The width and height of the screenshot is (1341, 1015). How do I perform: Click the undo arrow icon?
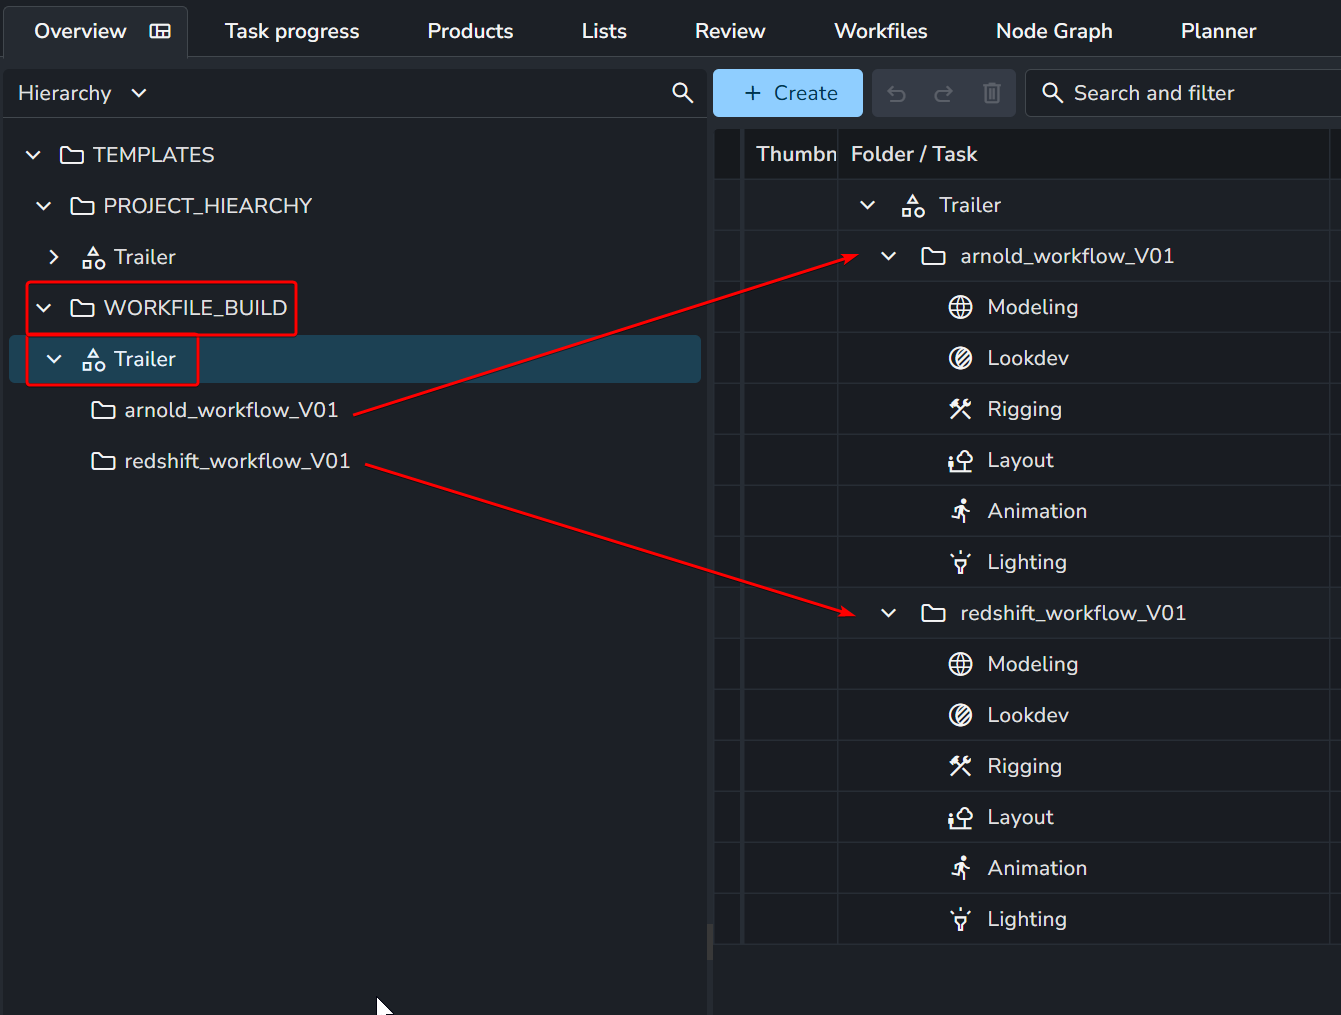point(896,93)
